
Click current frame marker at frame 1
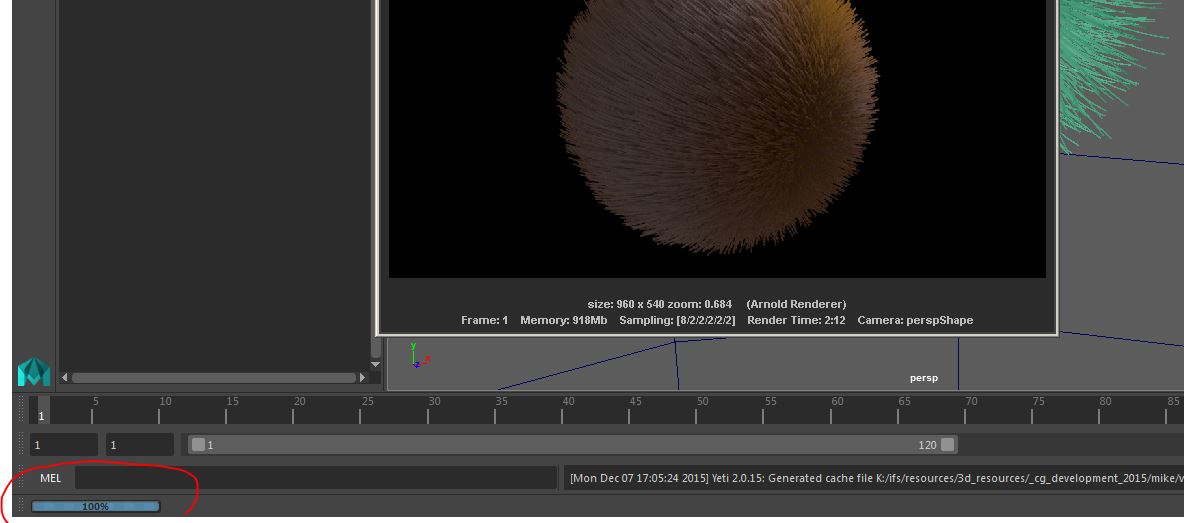43,411
